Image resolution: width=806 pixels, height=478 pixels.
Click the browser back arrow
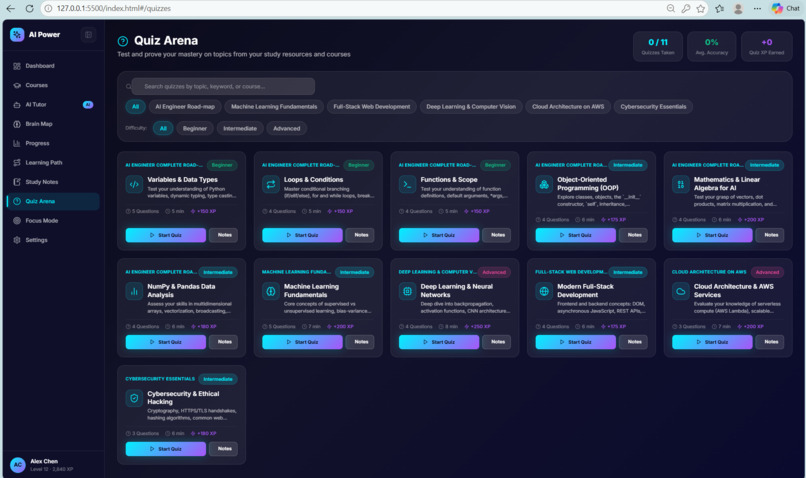(x=10, y=8)
